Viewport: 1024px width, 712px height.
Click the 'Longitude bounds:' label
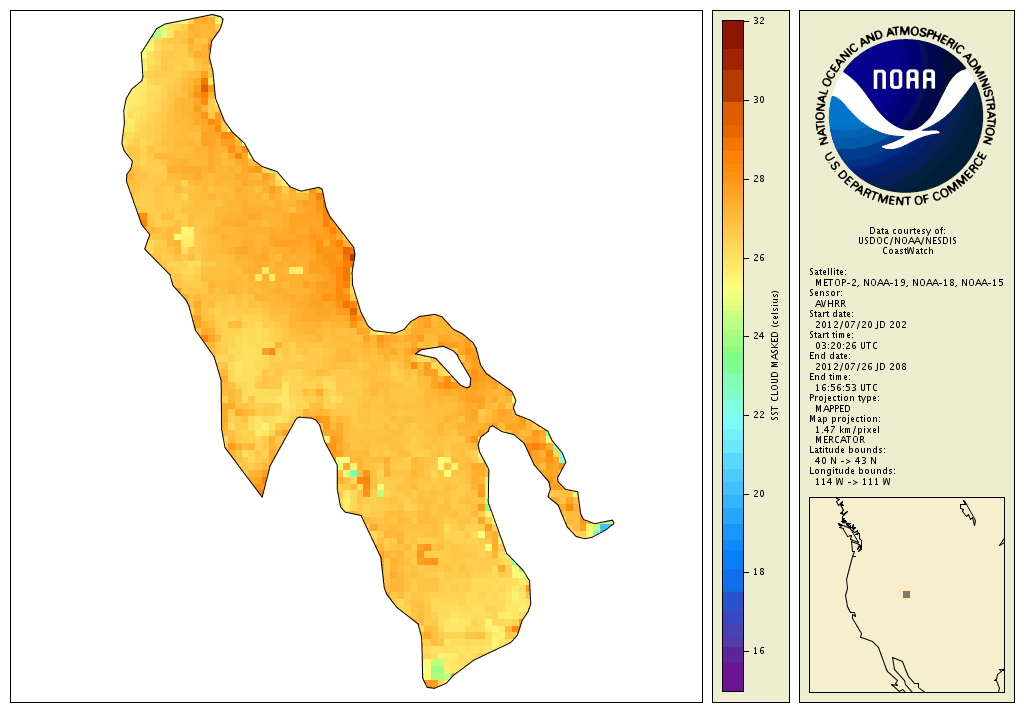point(852,471)
